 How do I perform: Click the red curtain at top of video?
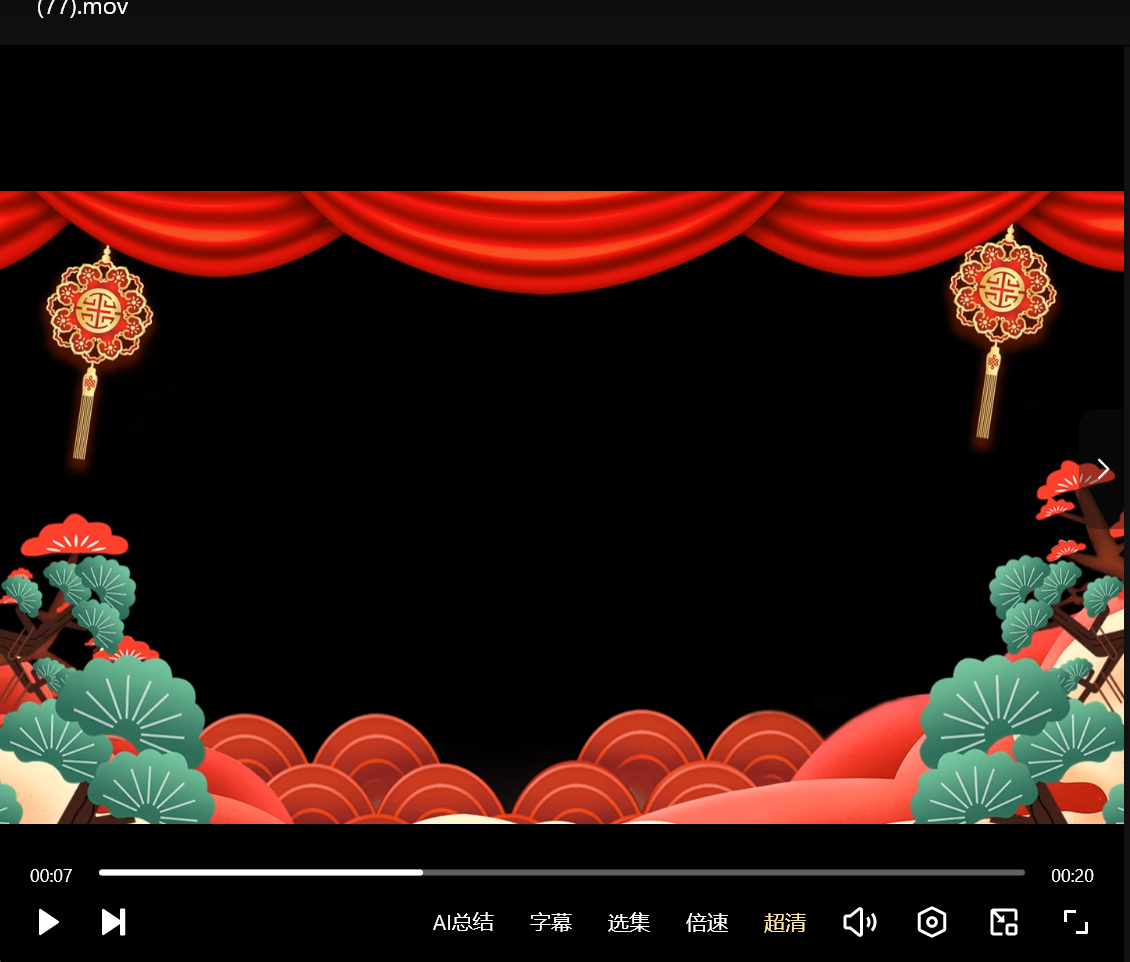540,235
